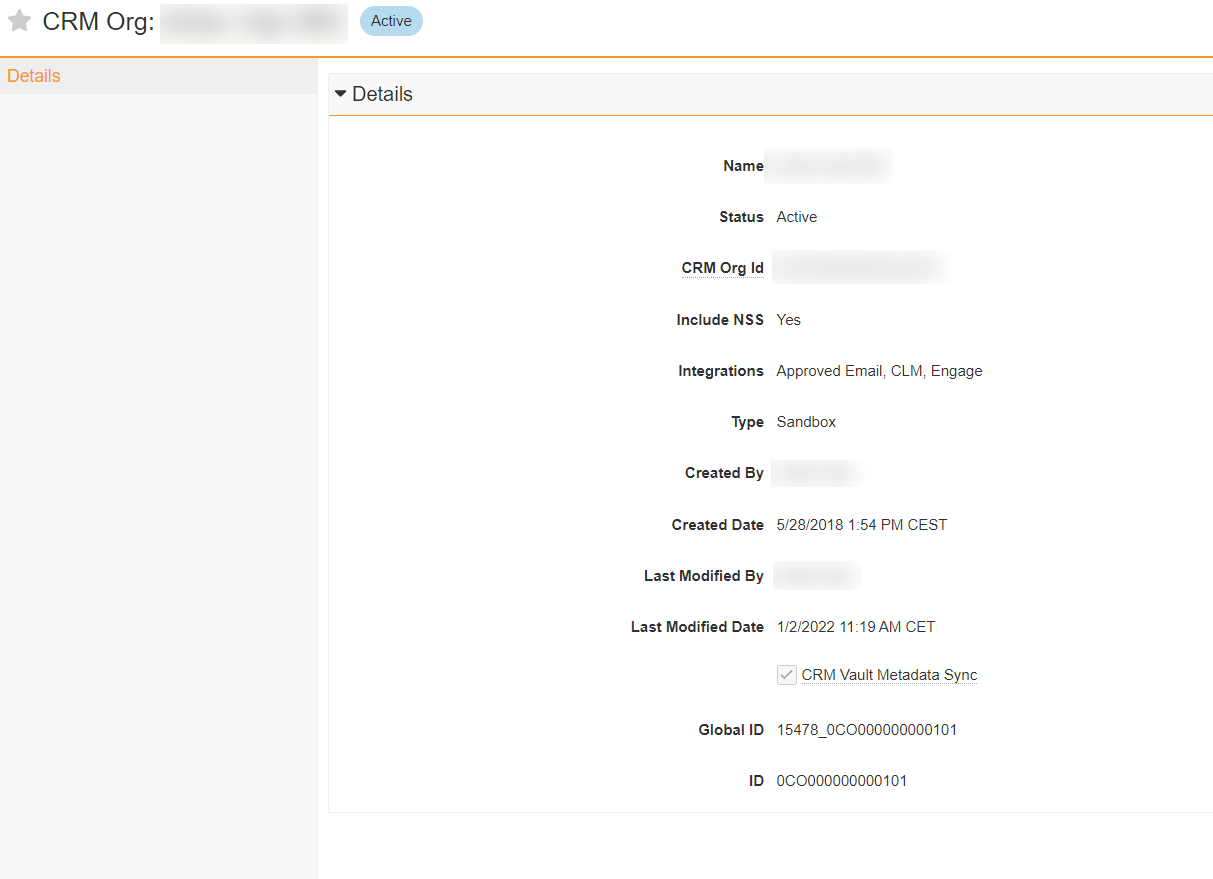Click the CRM Org page title text
Screen dimensions: 1213x879
tap(98, 22)
